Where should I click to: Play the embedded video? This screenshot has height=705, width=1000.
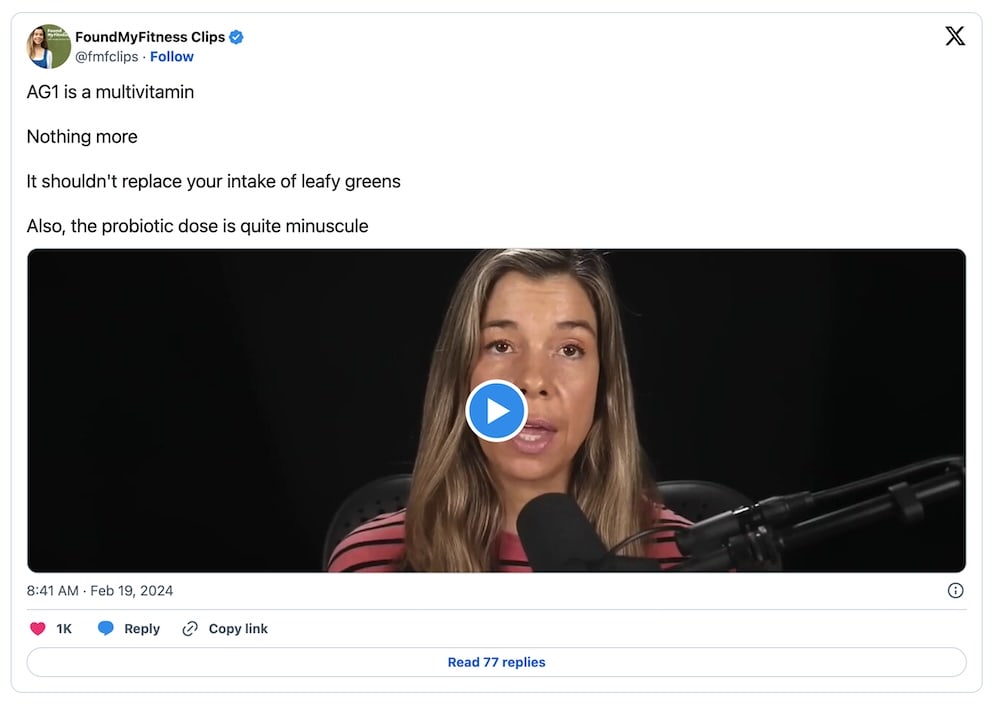coord(496,410)
